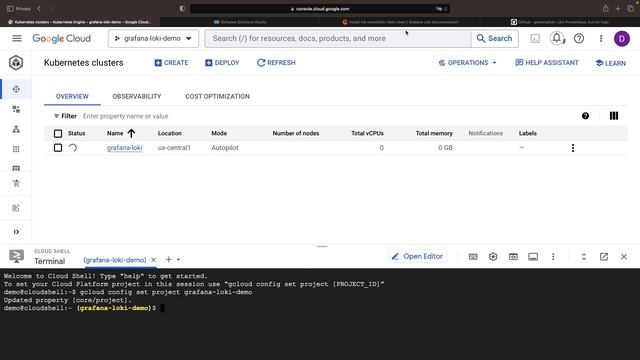
Task: Switch to the GitHub browser tab
Action: coord(560,22)
